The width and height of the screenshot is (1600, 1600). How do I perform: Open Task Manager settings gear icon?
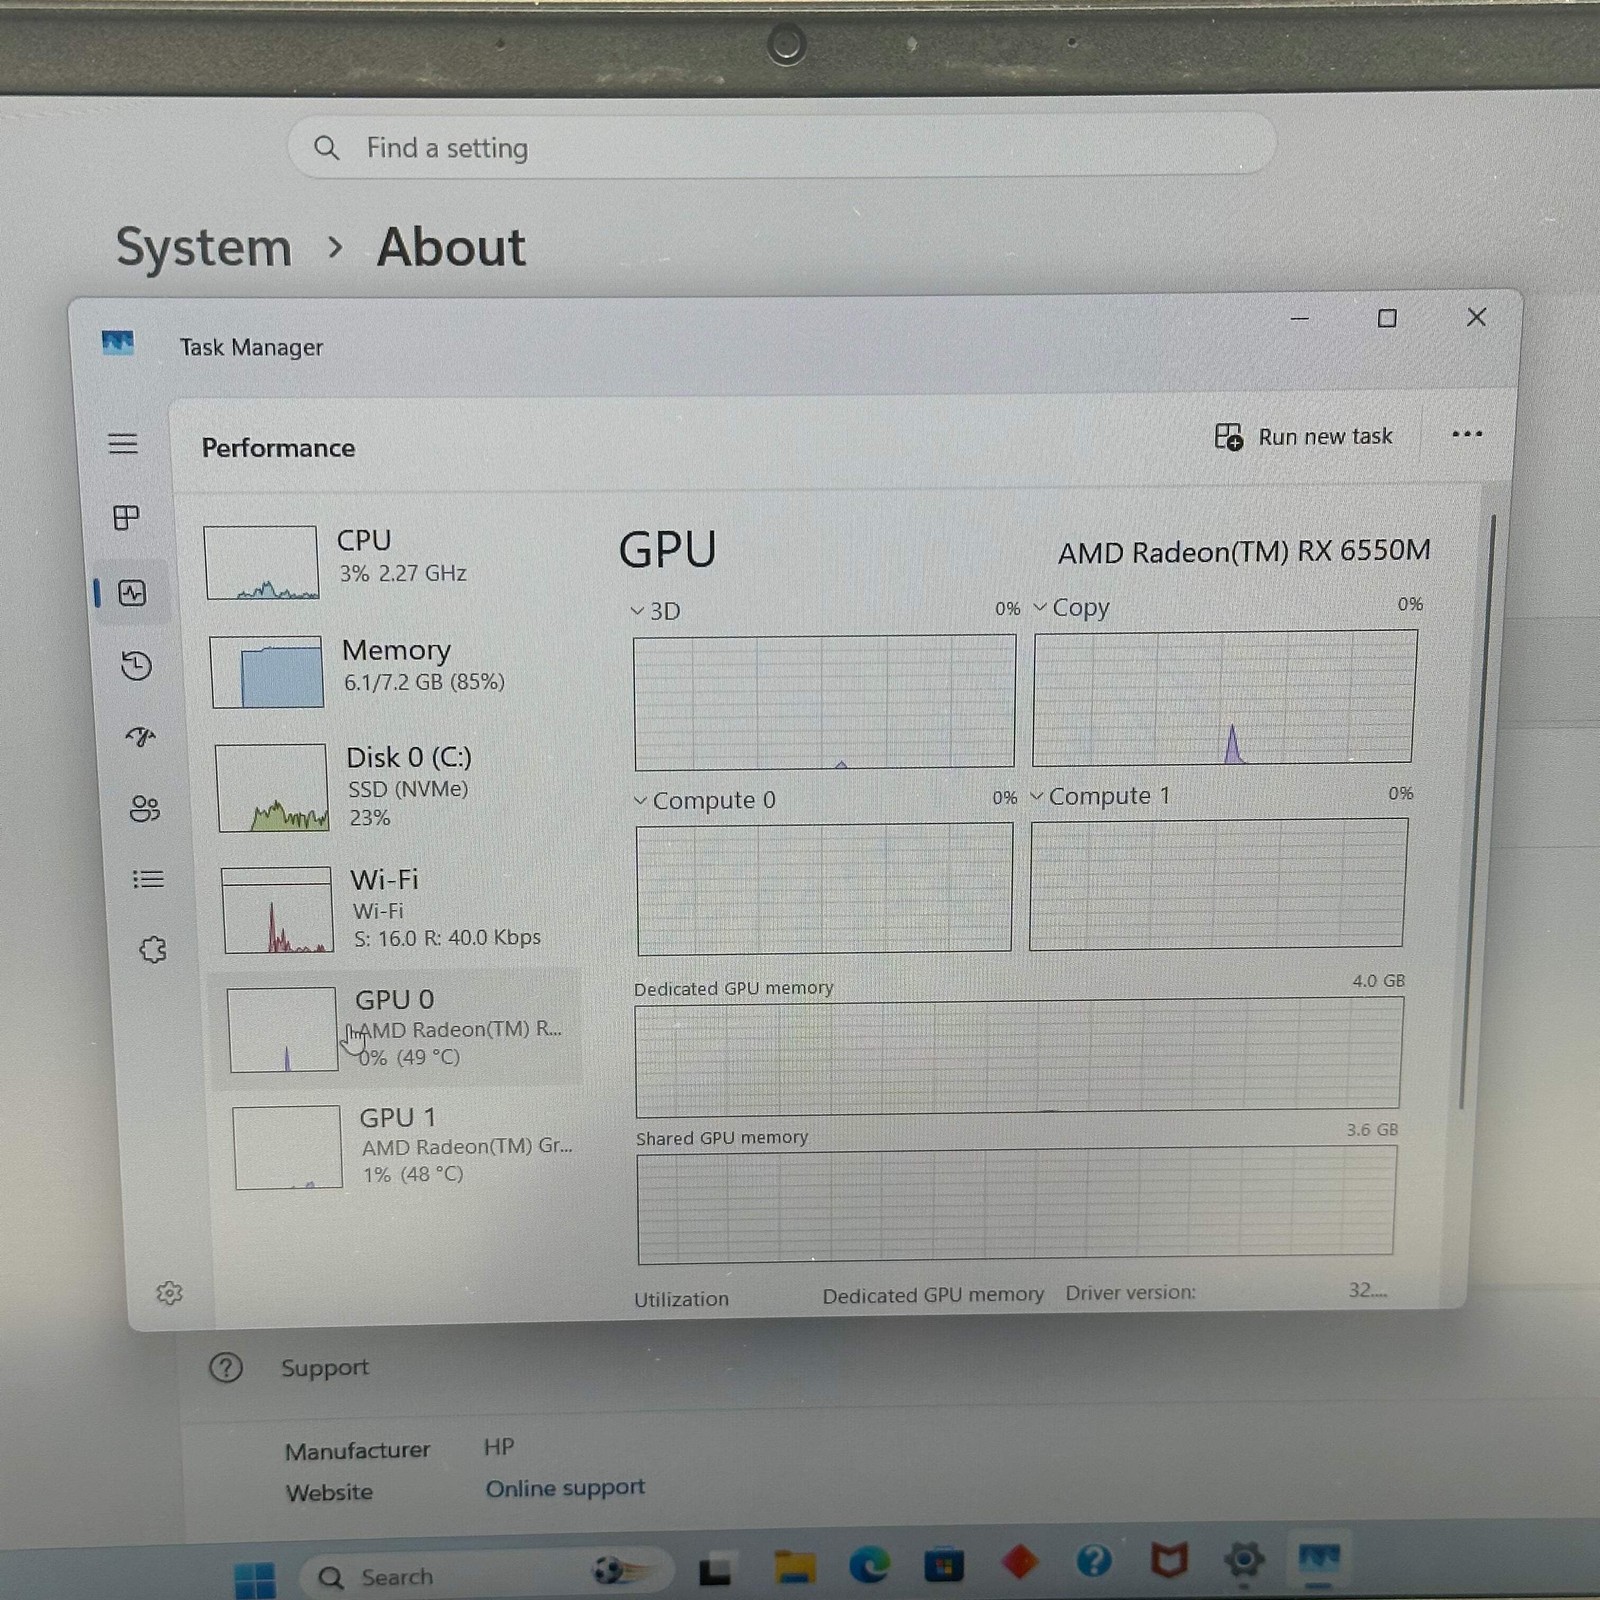169,1293
